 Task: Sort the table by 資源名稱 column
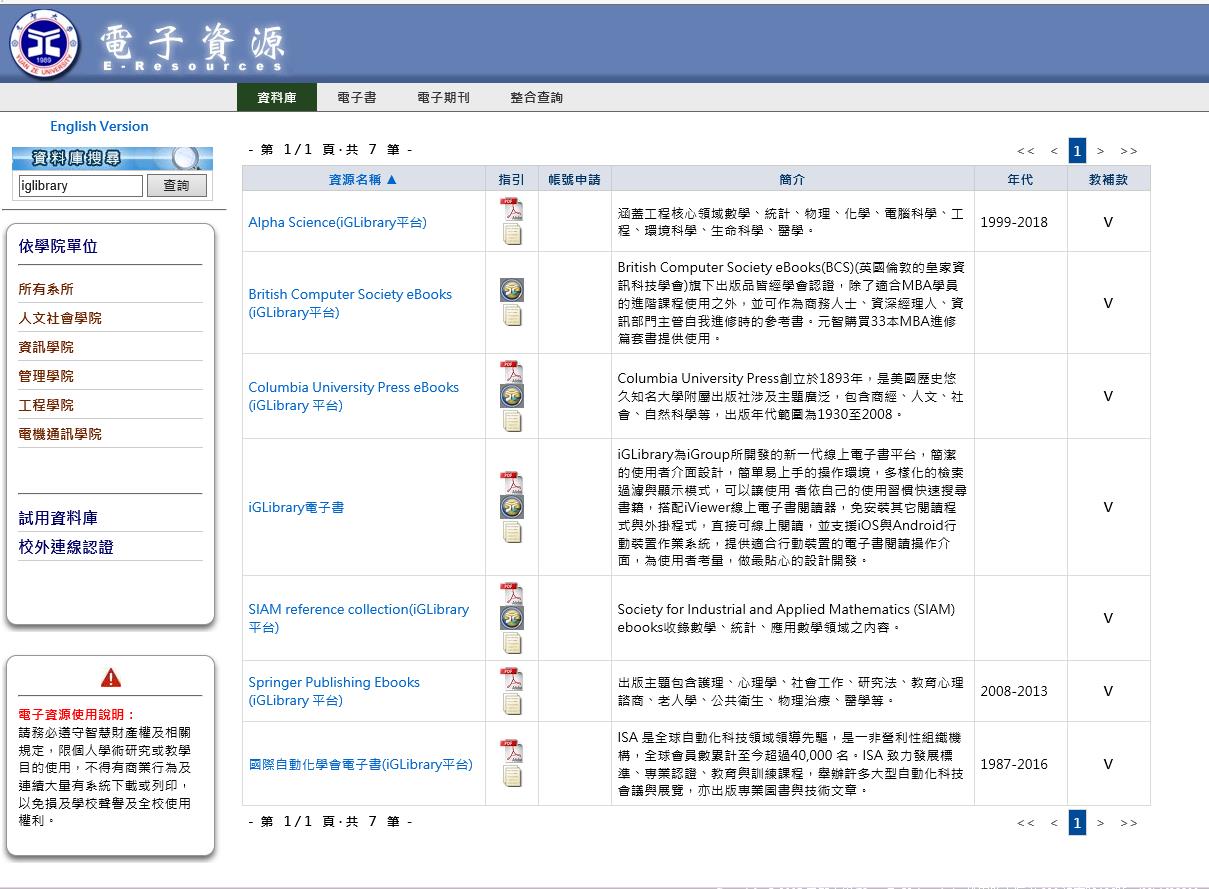click(363, 180)
